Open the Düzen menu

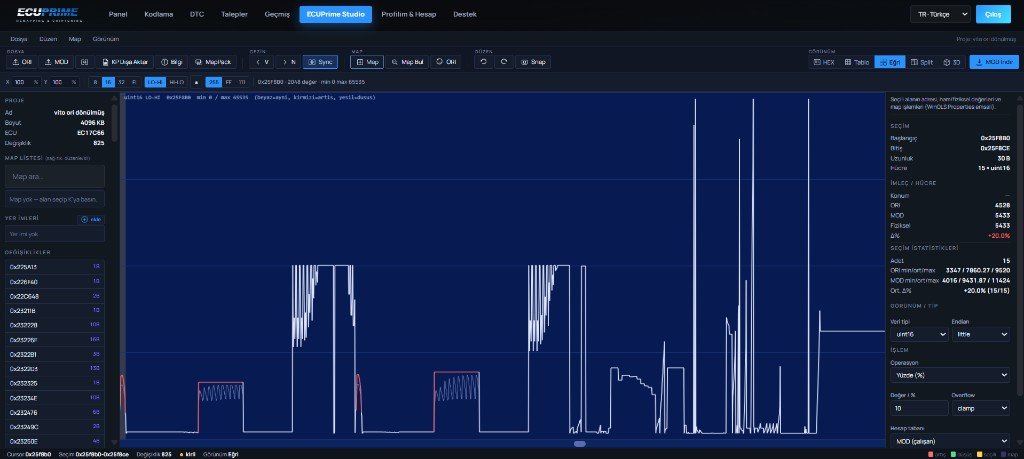click(x=48, y=39)
